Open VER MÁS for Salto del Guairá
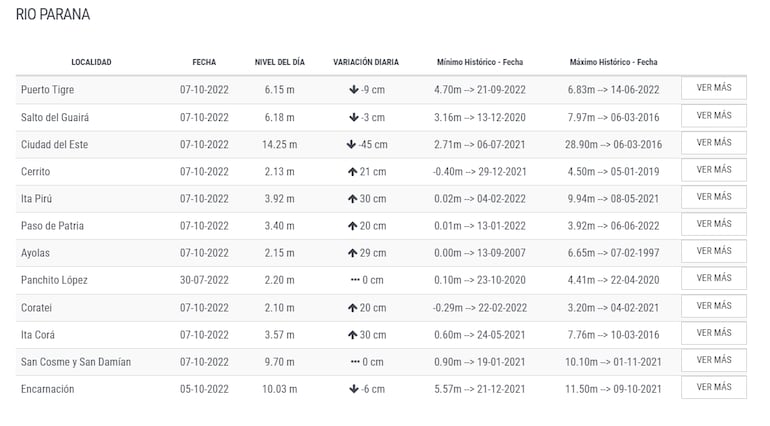The height and width of the screenshot is (426, 770). point(713,116)
